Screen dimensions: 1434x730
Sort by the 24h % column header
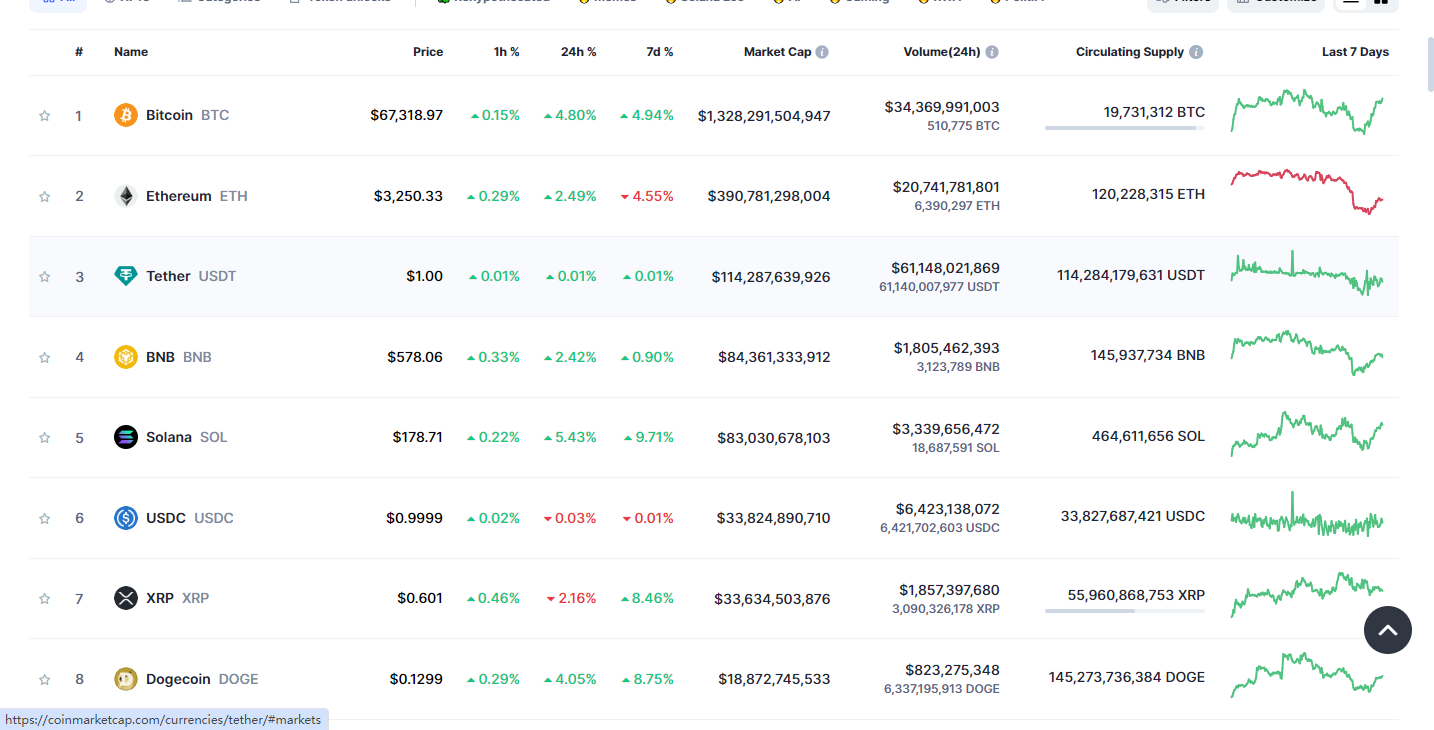579,52
